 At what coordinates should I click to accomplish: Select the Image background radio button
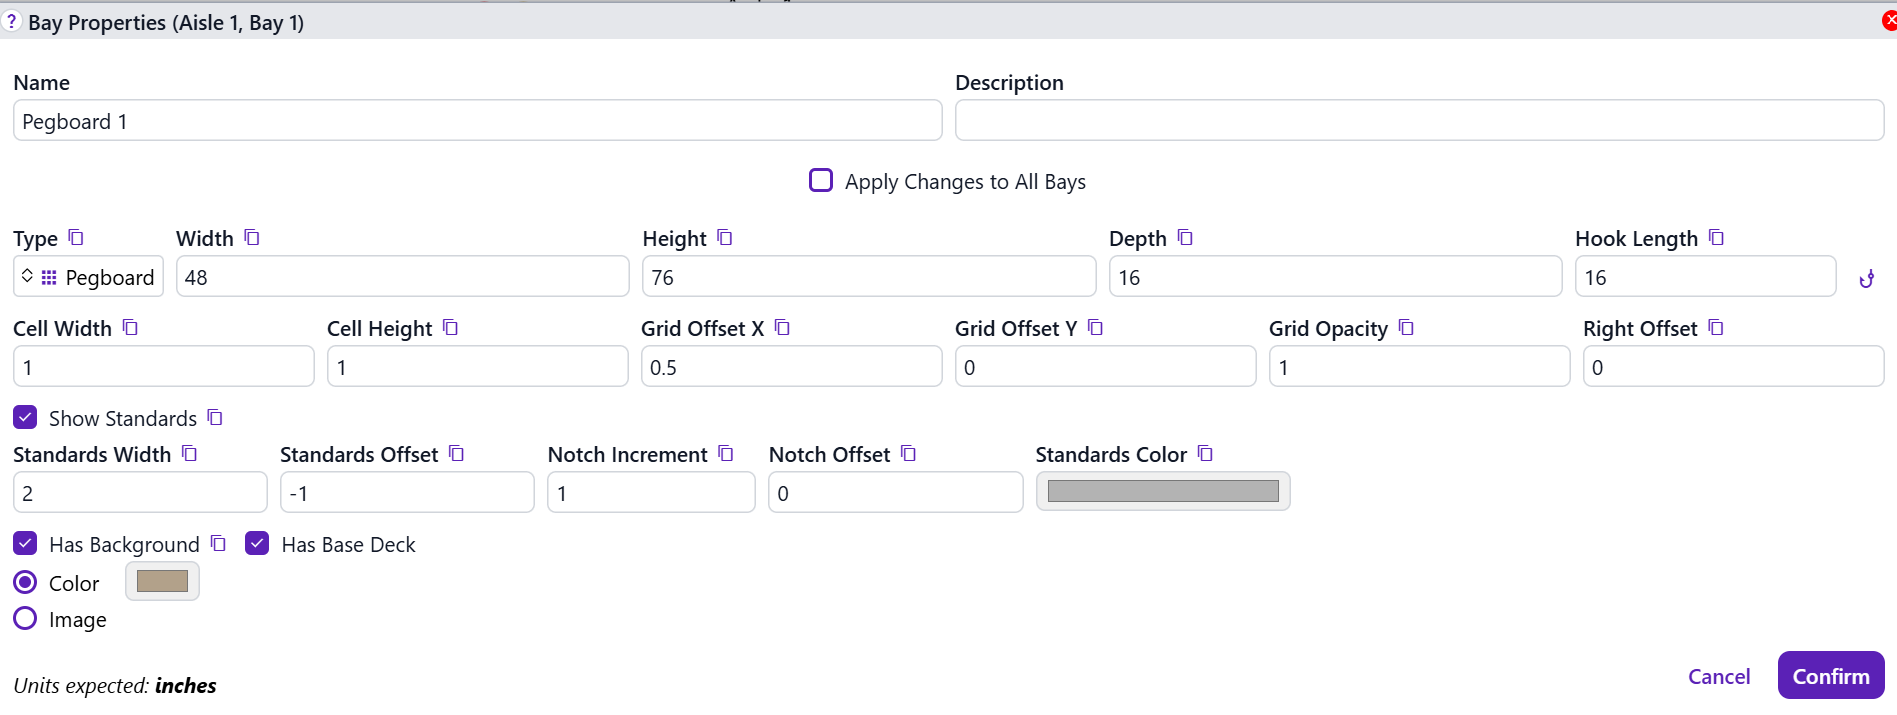point(26,619)
